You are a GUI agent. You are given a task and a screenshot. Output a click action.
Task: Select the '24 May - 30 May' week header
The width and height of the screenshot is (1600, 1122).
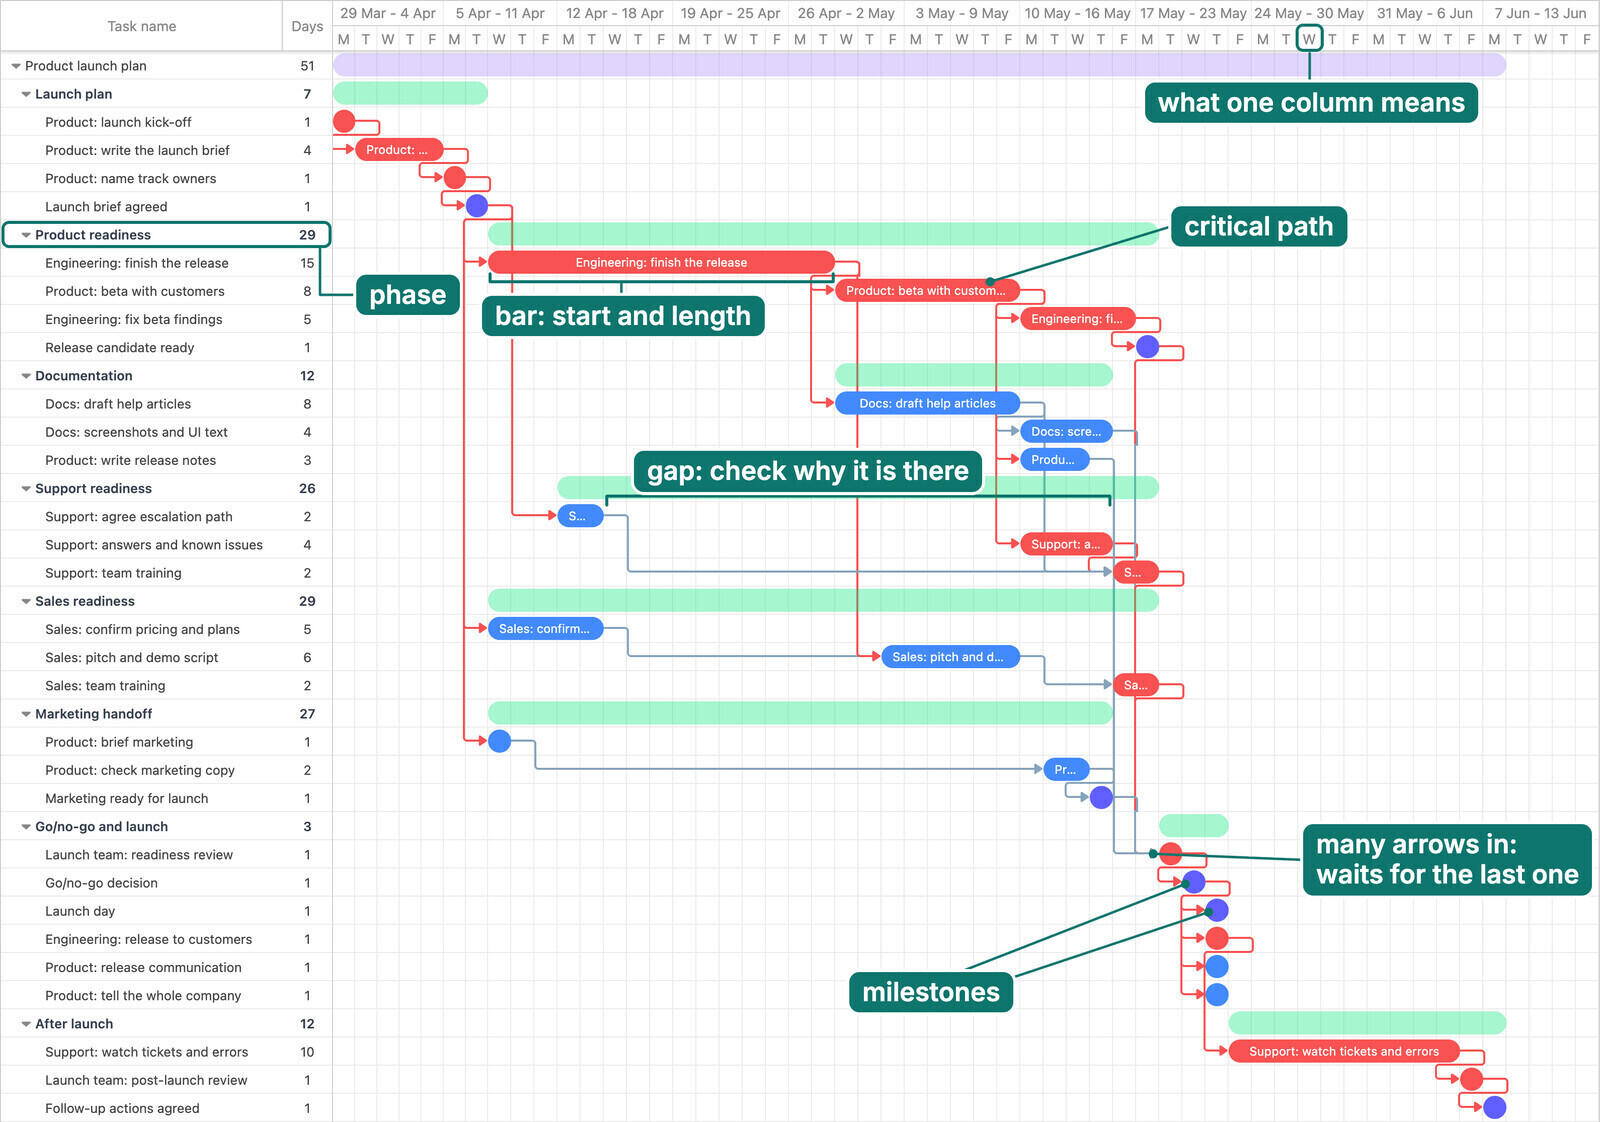coord(1309,13)
